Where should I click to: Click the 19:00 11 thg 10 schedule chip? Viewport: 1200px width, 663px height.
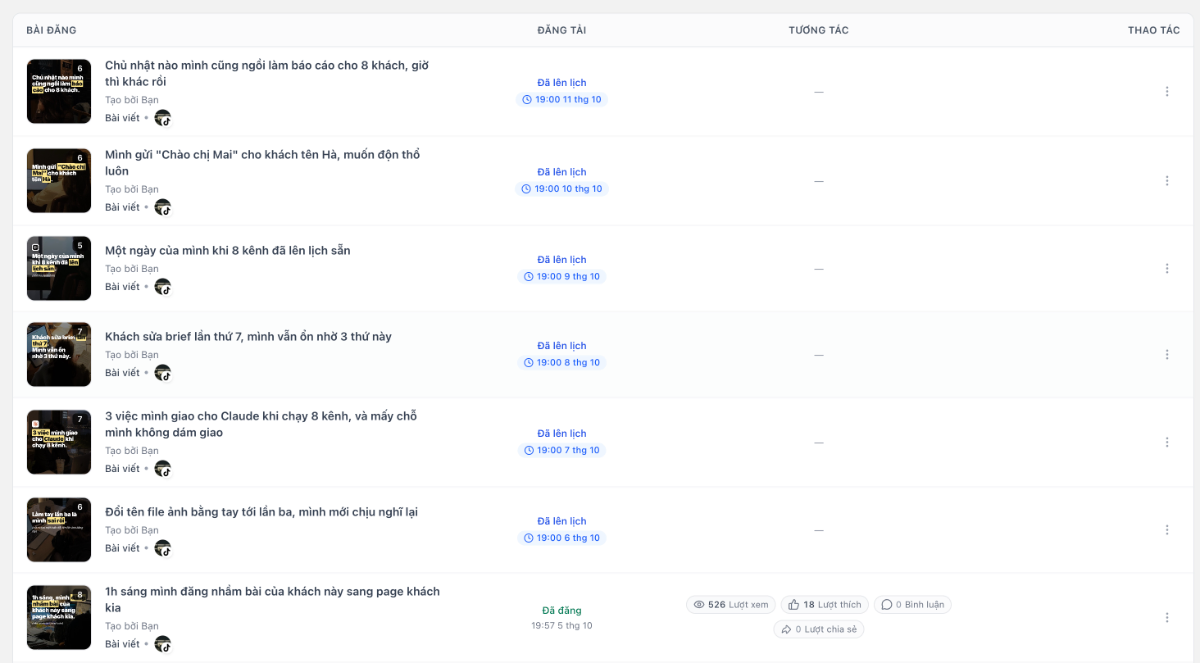coord(562,100)
